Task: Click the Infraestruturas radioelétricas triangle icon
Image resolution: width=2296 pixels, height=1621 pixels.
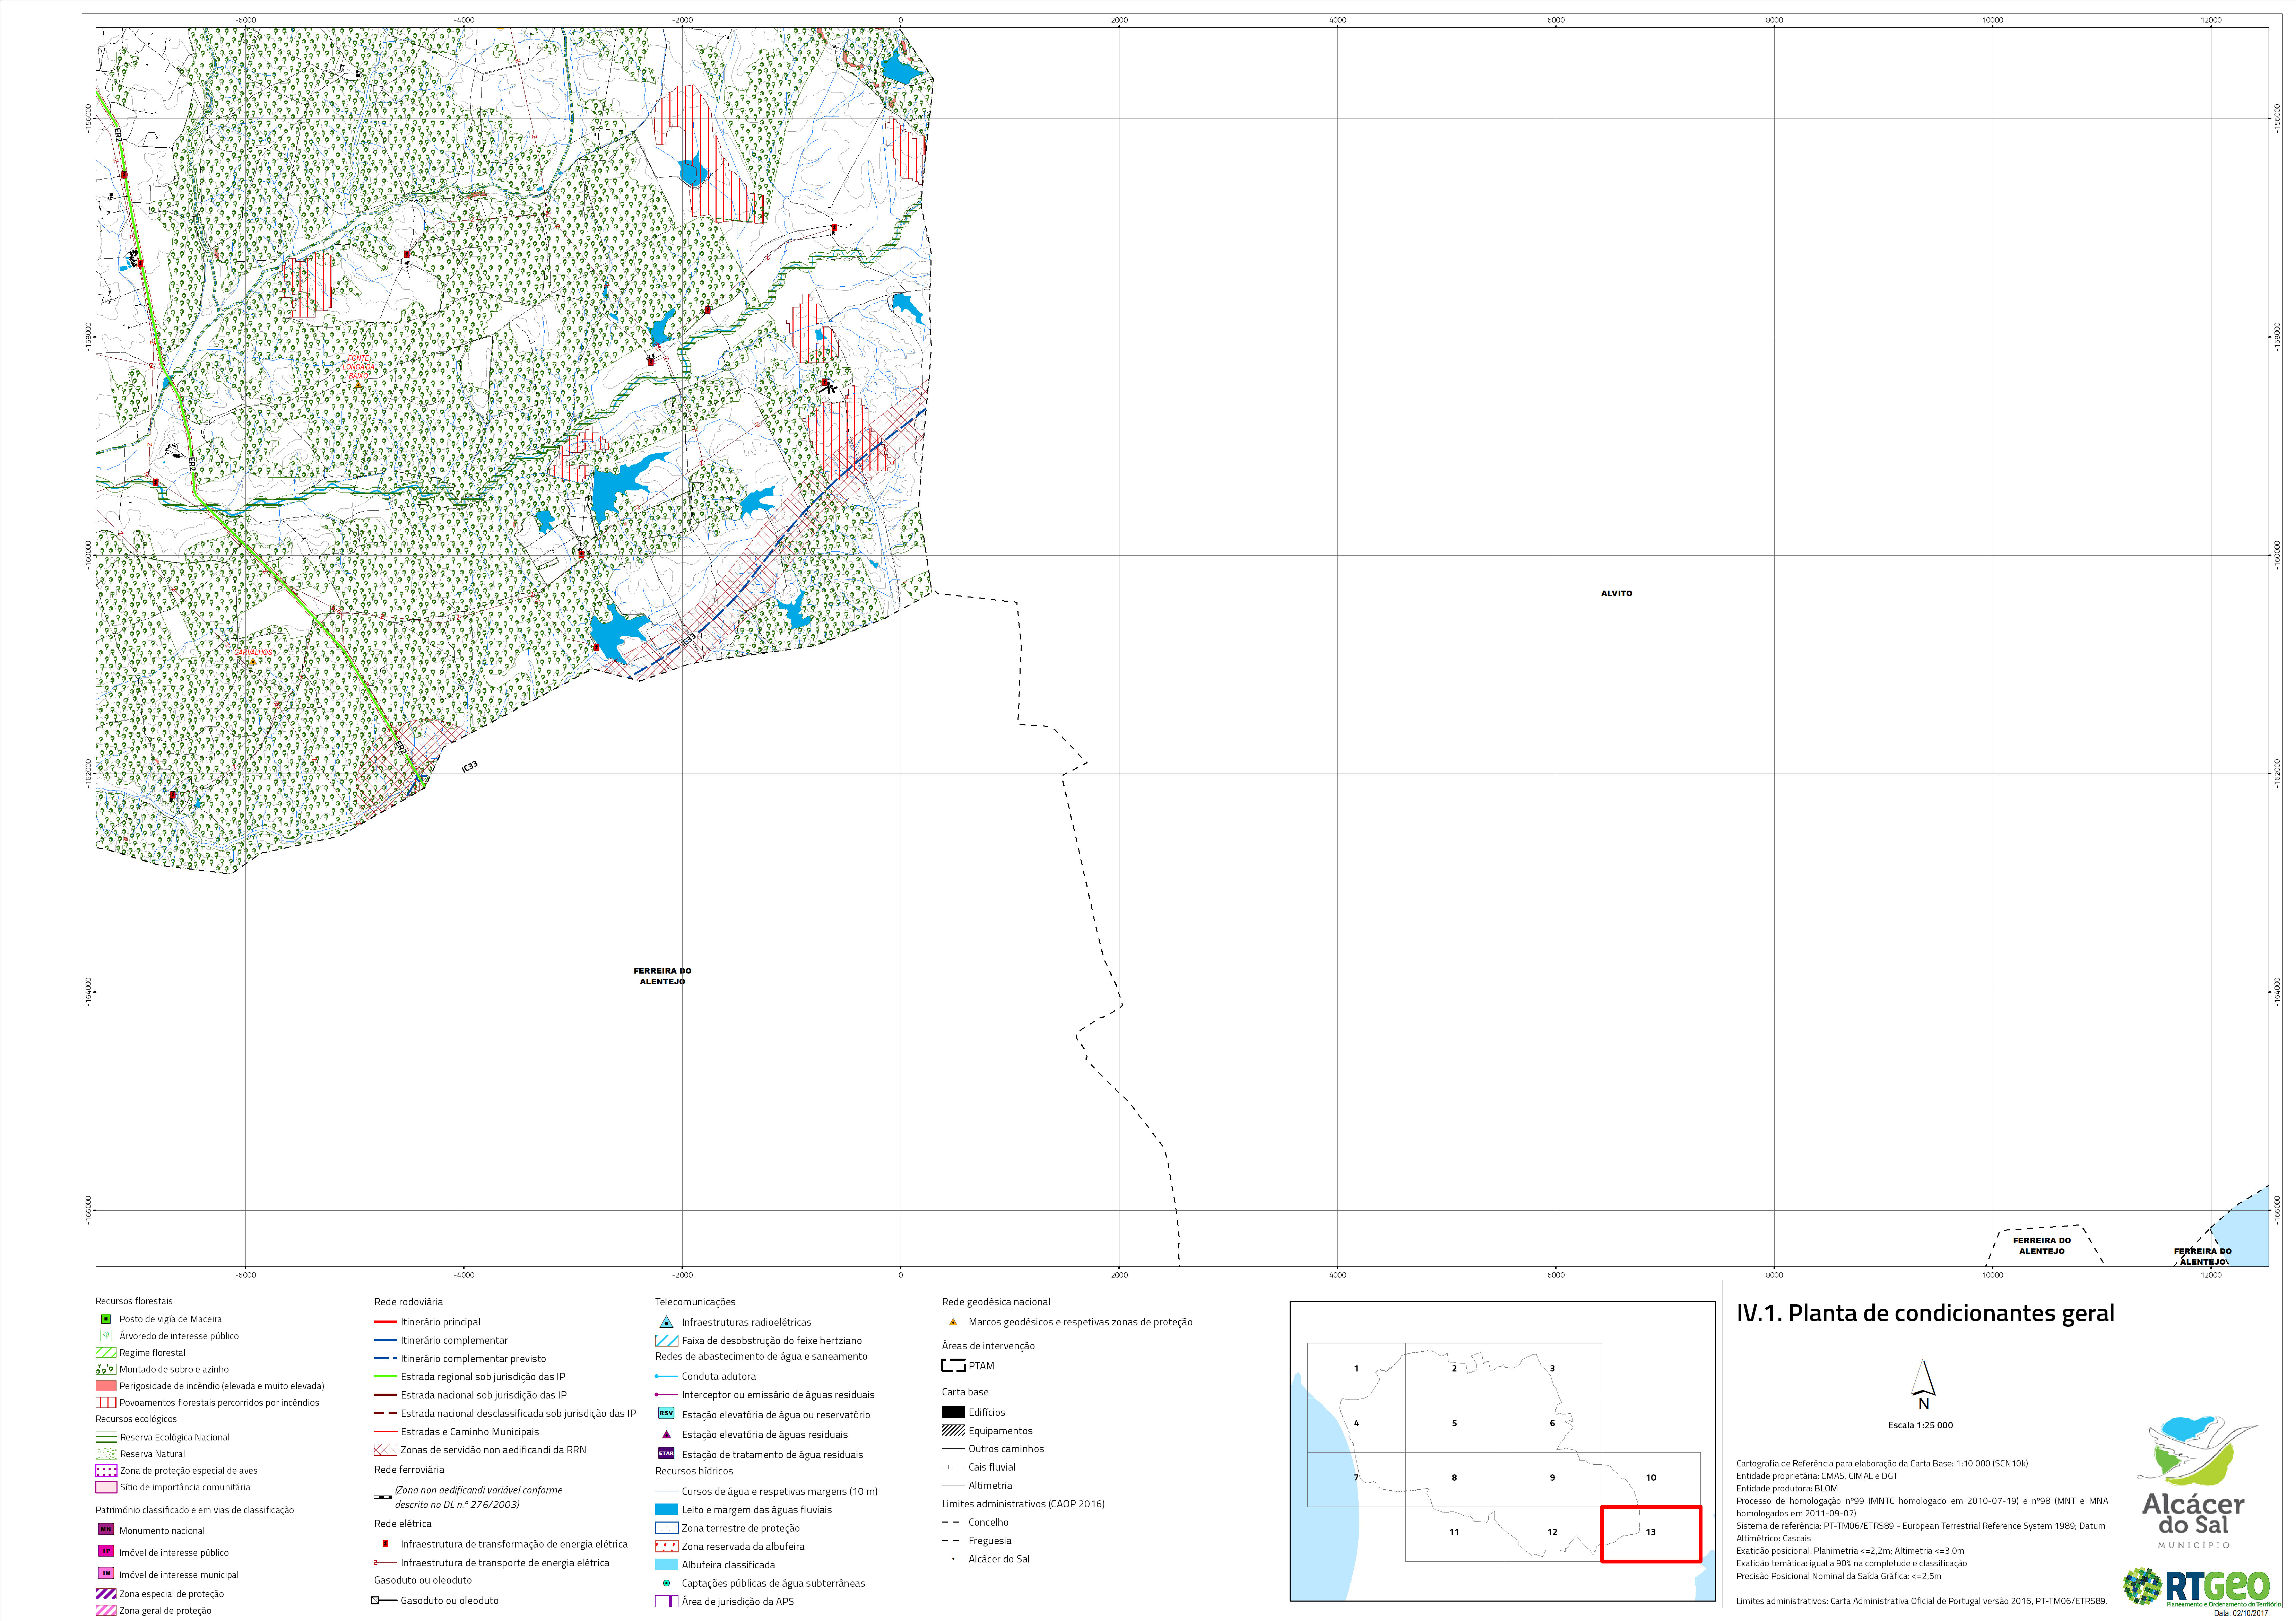Action: (666, 1322)
